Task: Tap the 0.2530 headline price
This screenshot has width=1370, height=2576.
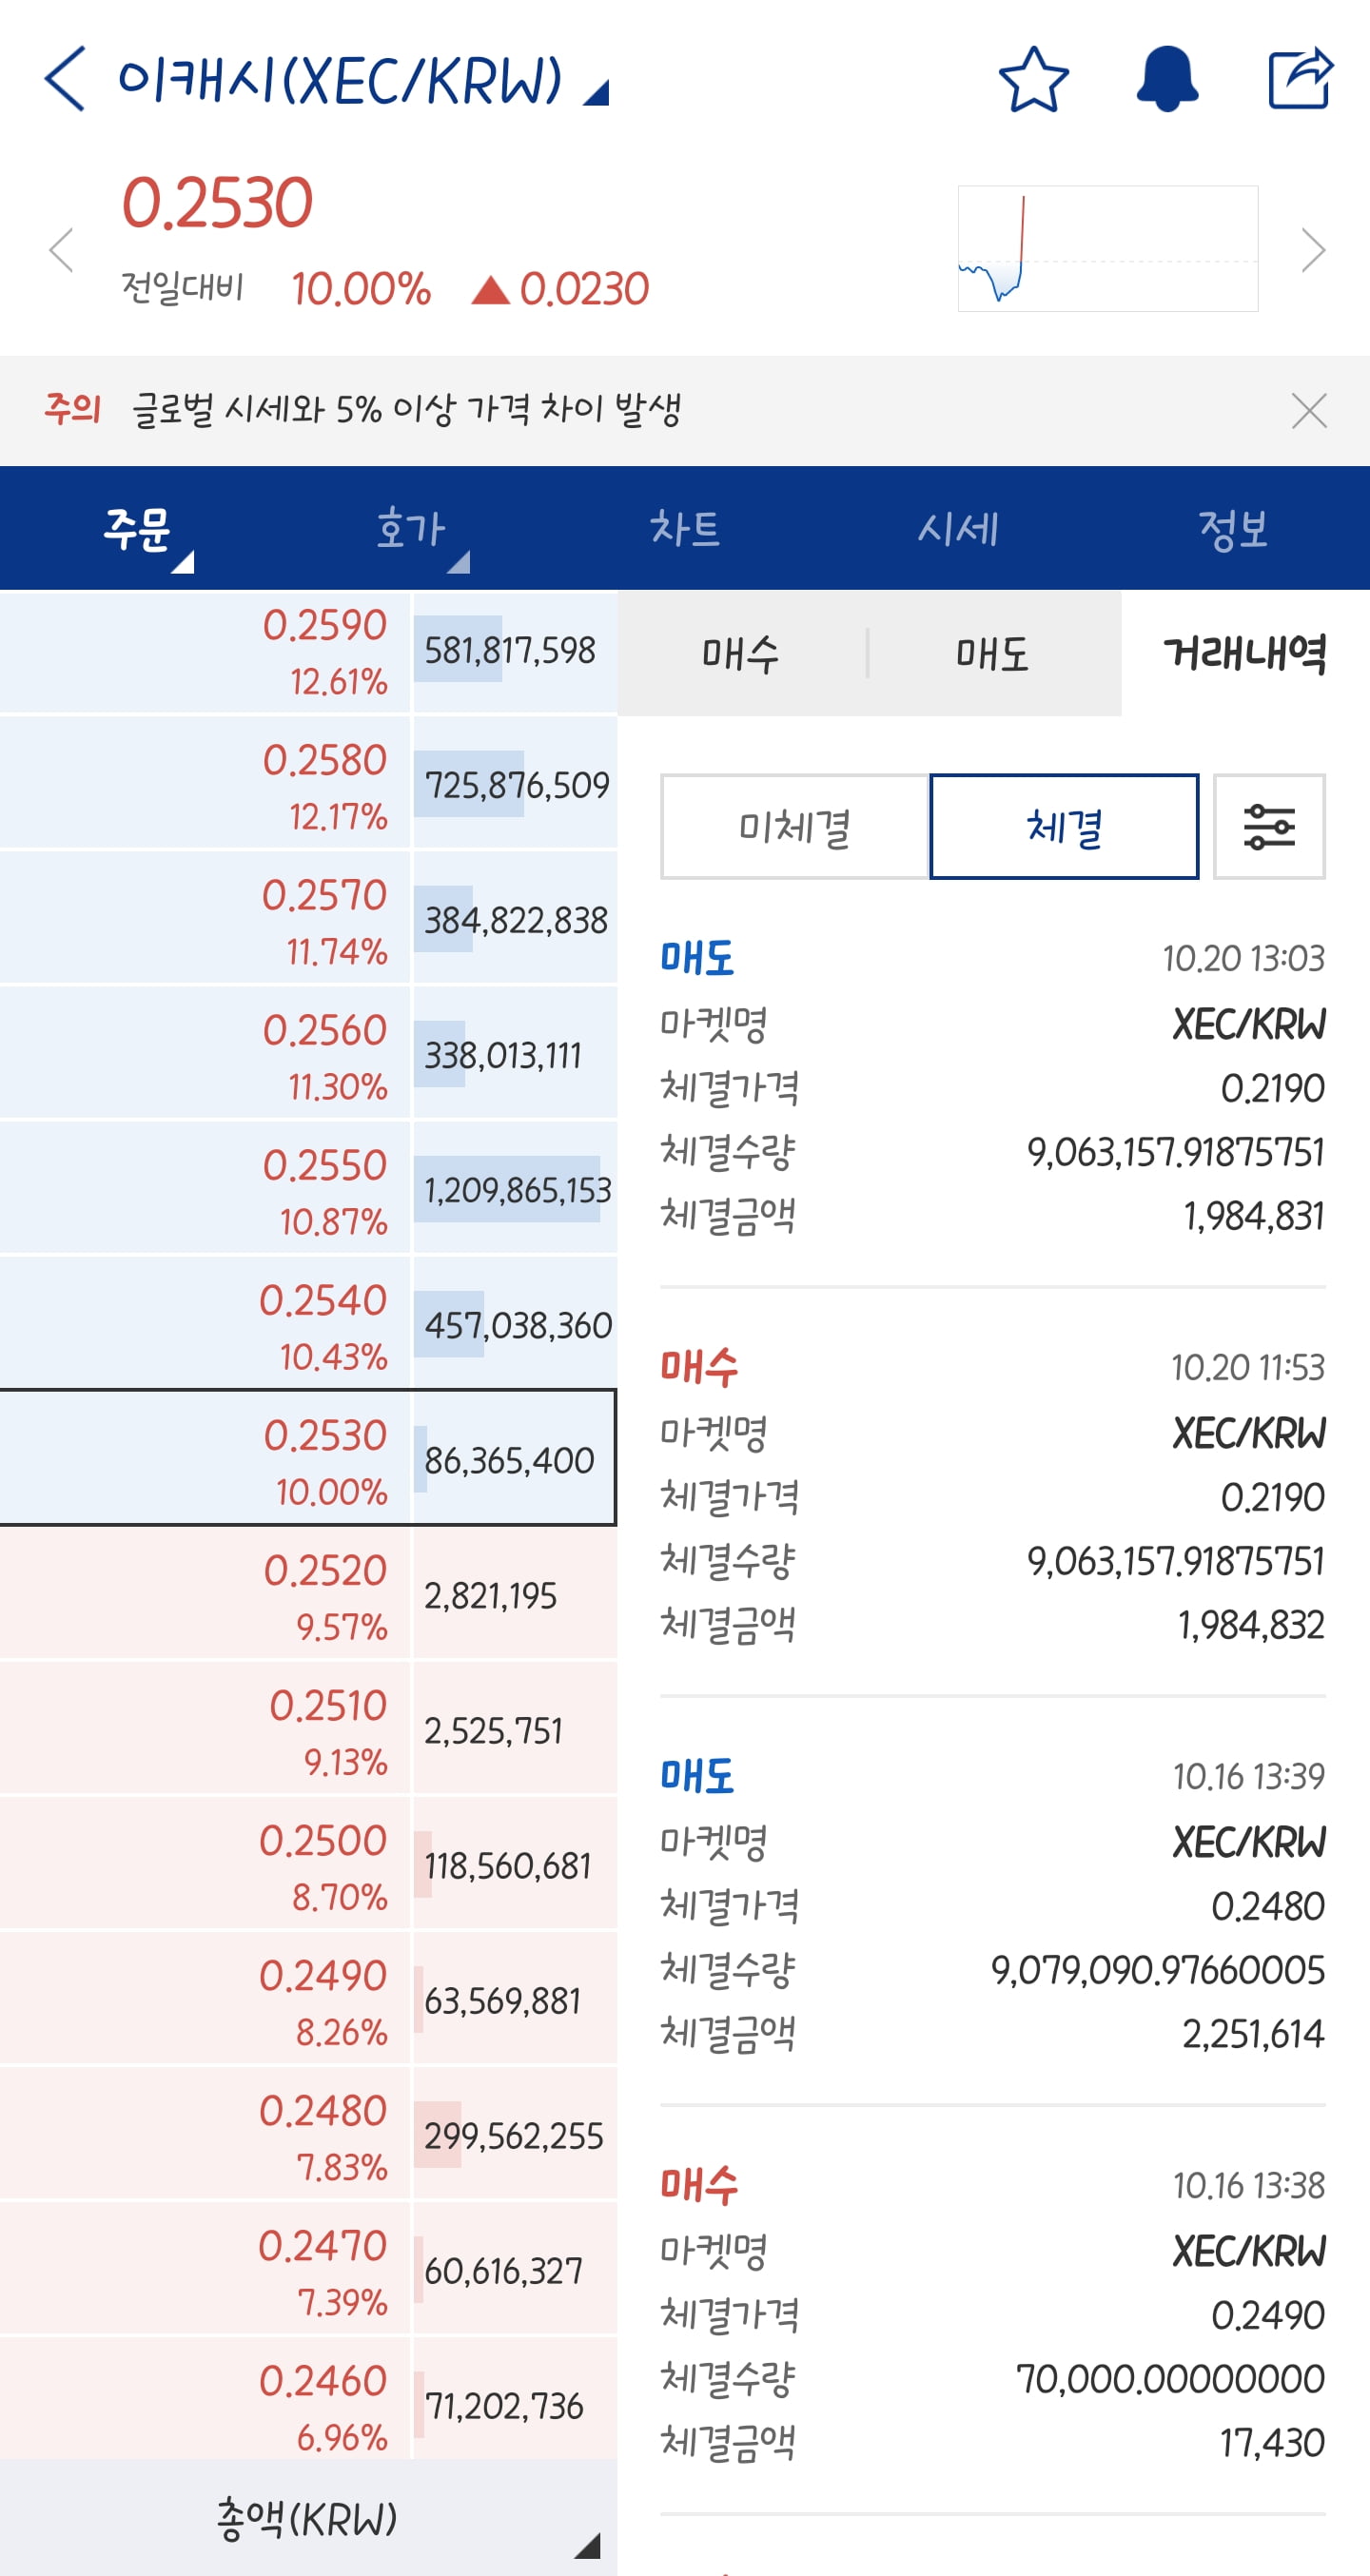Action: pyautogui.click(x=217, y=203)
